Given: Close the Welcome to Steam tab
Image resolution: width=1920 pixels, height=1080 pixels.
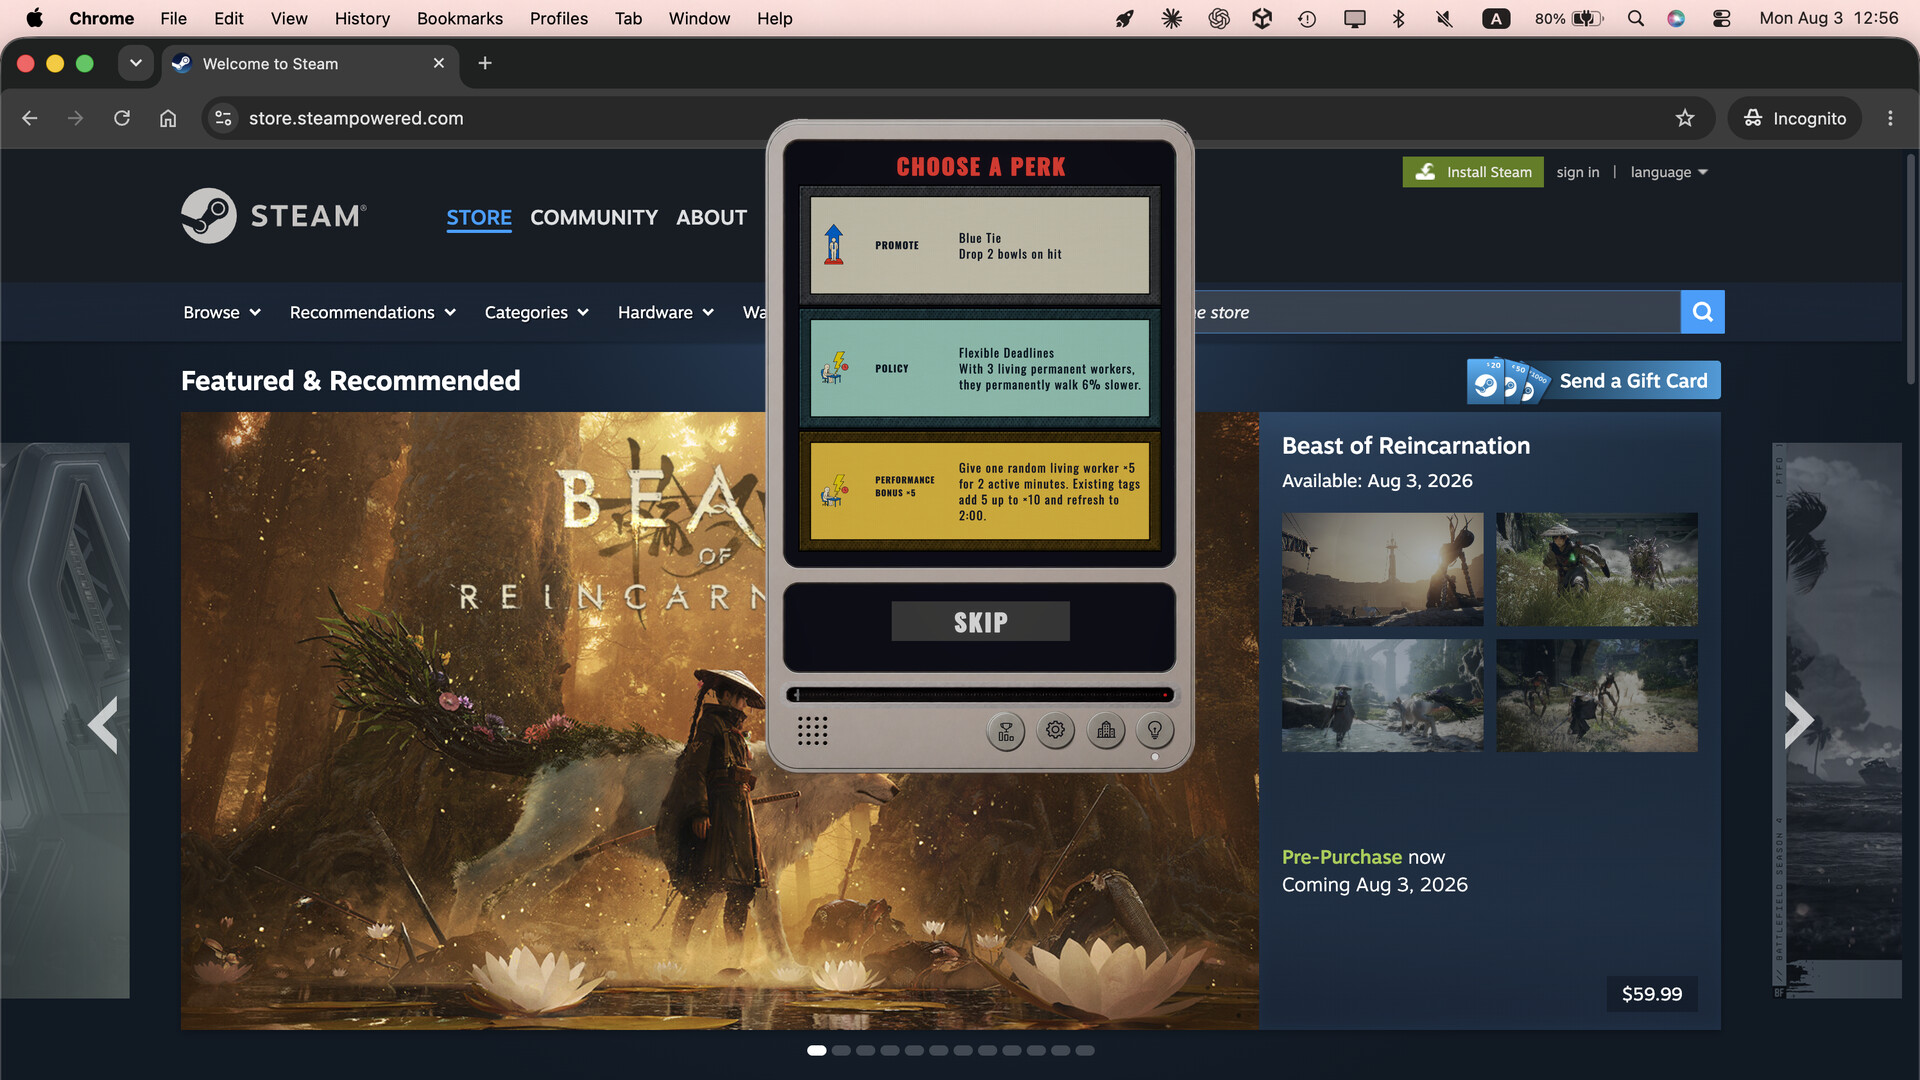Looking at the screenshot, I should click(x=438, y=63).
